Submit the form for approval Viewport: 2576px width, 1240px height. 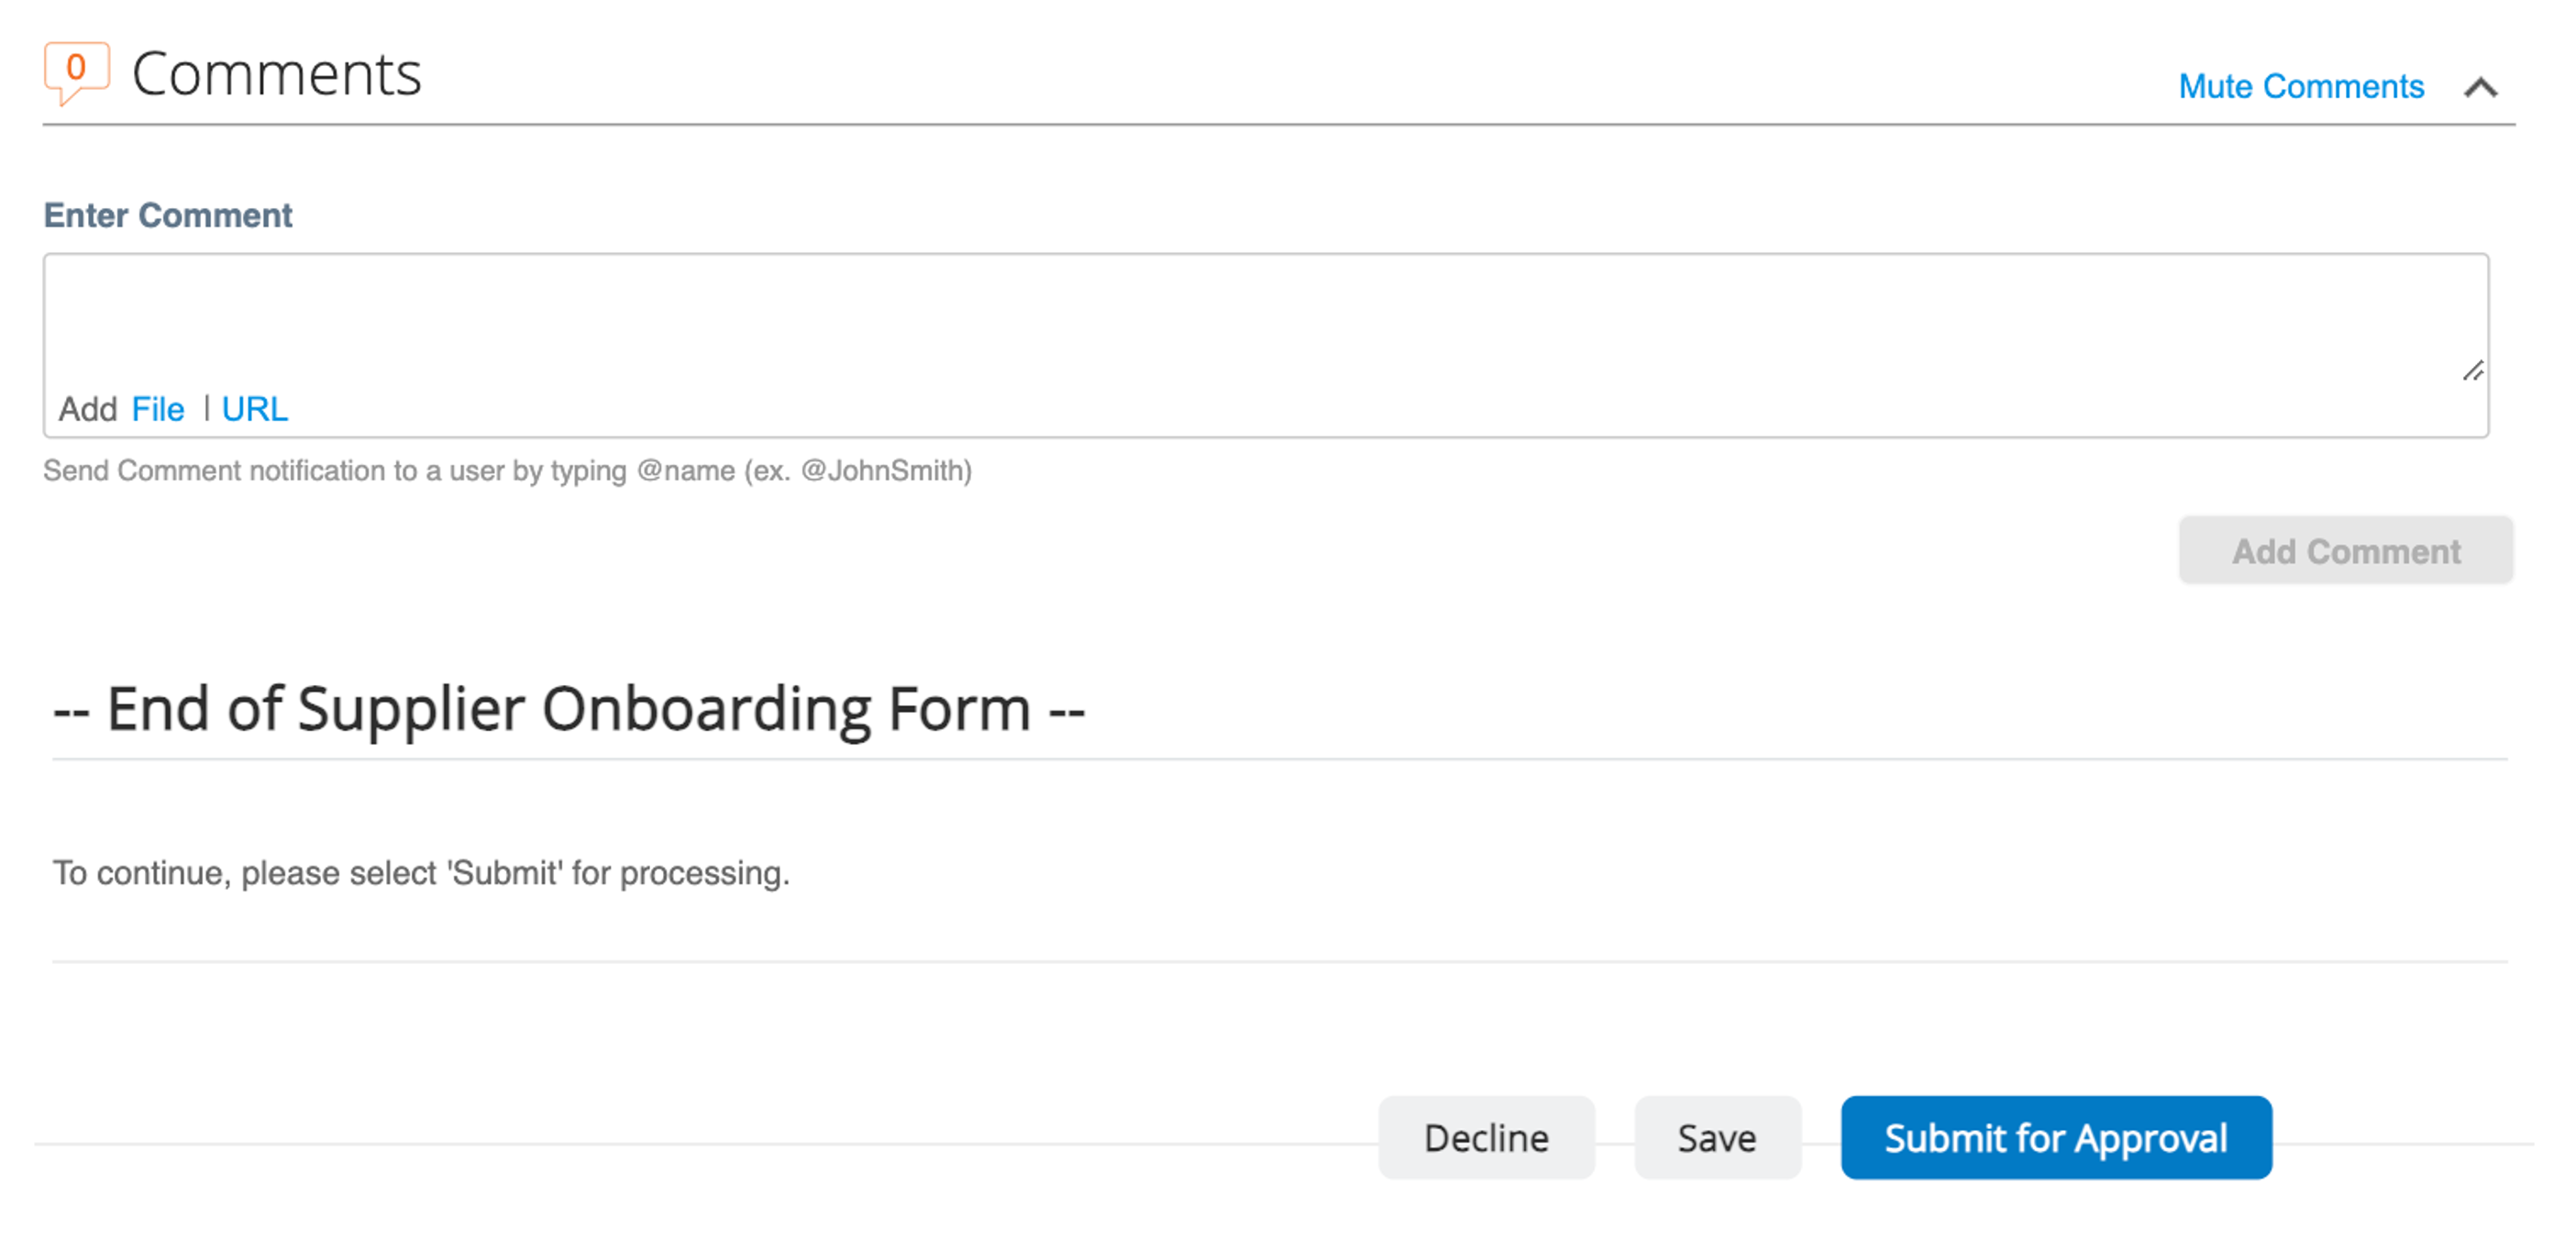click(2056, 1138)
